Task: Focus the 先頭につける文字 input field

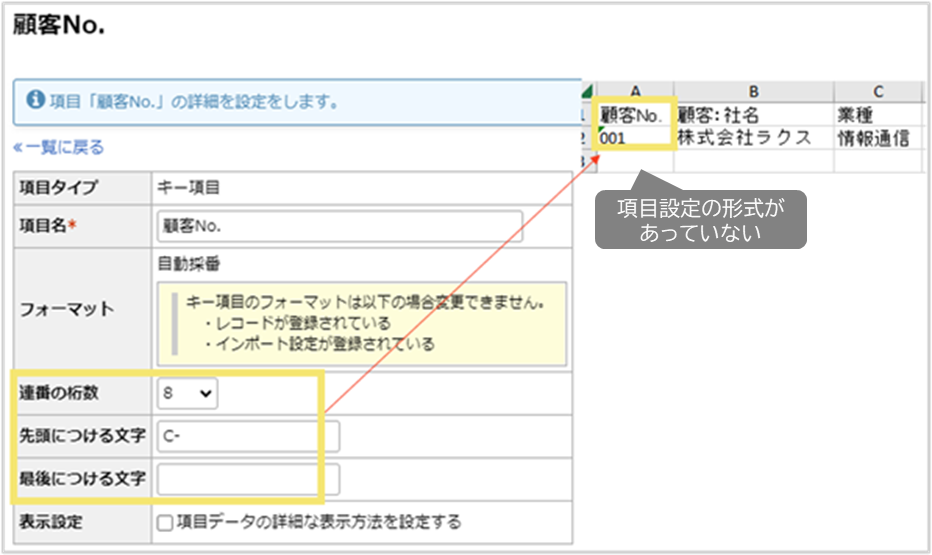Action: (248, 437)
